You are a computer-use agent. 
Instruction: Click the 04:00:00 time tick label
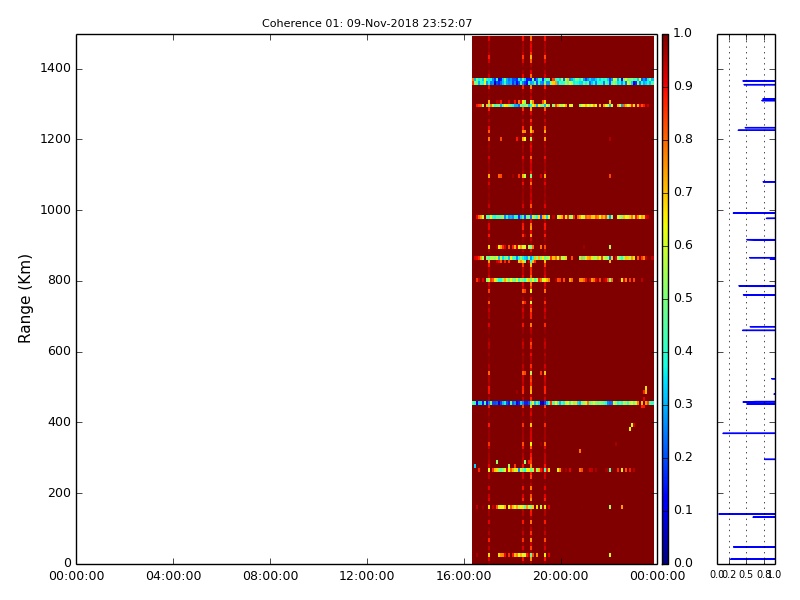(x=173, y=576)
